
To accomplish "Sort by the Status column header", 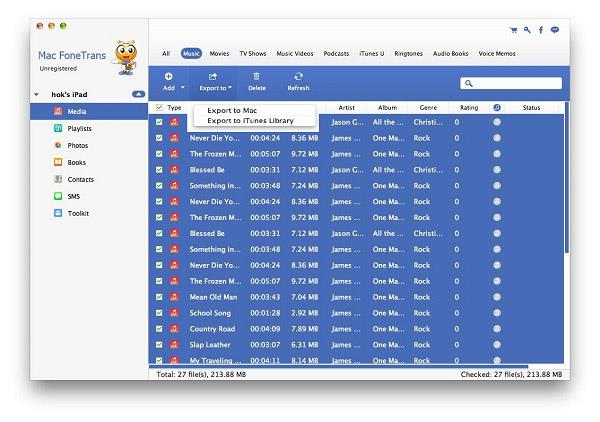I will (531, 108).
